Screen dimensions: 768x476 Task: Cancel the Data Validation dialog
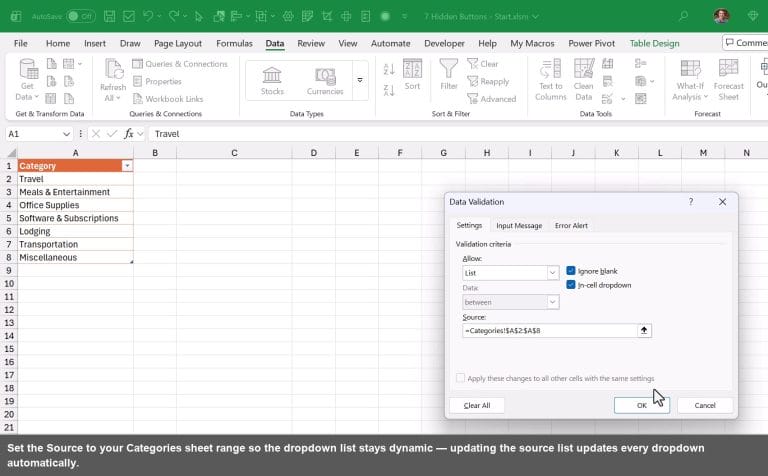pos(705,405)
